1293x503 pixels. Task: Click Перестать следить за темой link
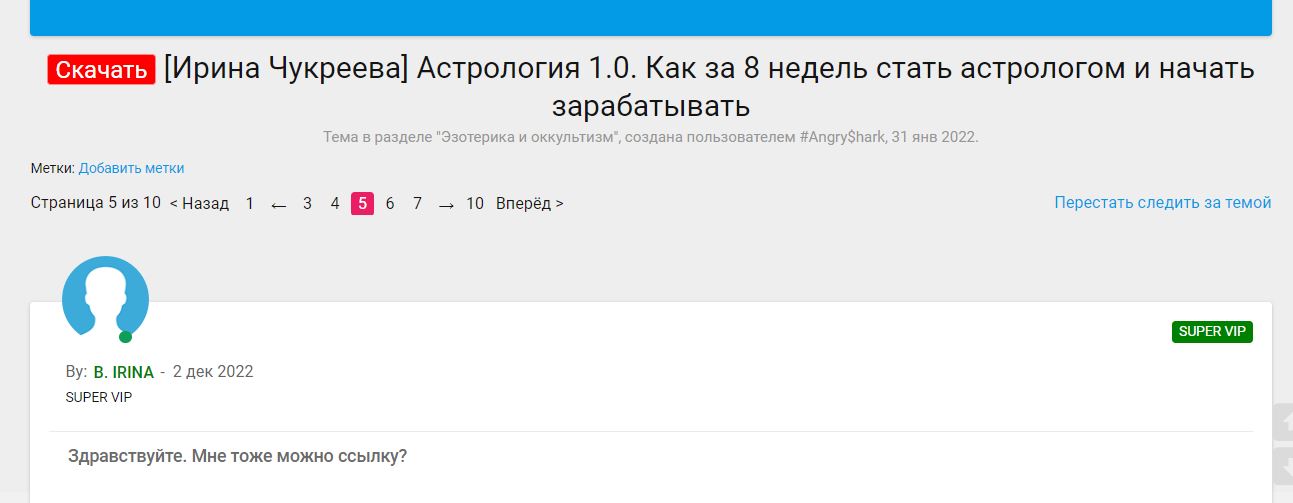pos(1163,203)
